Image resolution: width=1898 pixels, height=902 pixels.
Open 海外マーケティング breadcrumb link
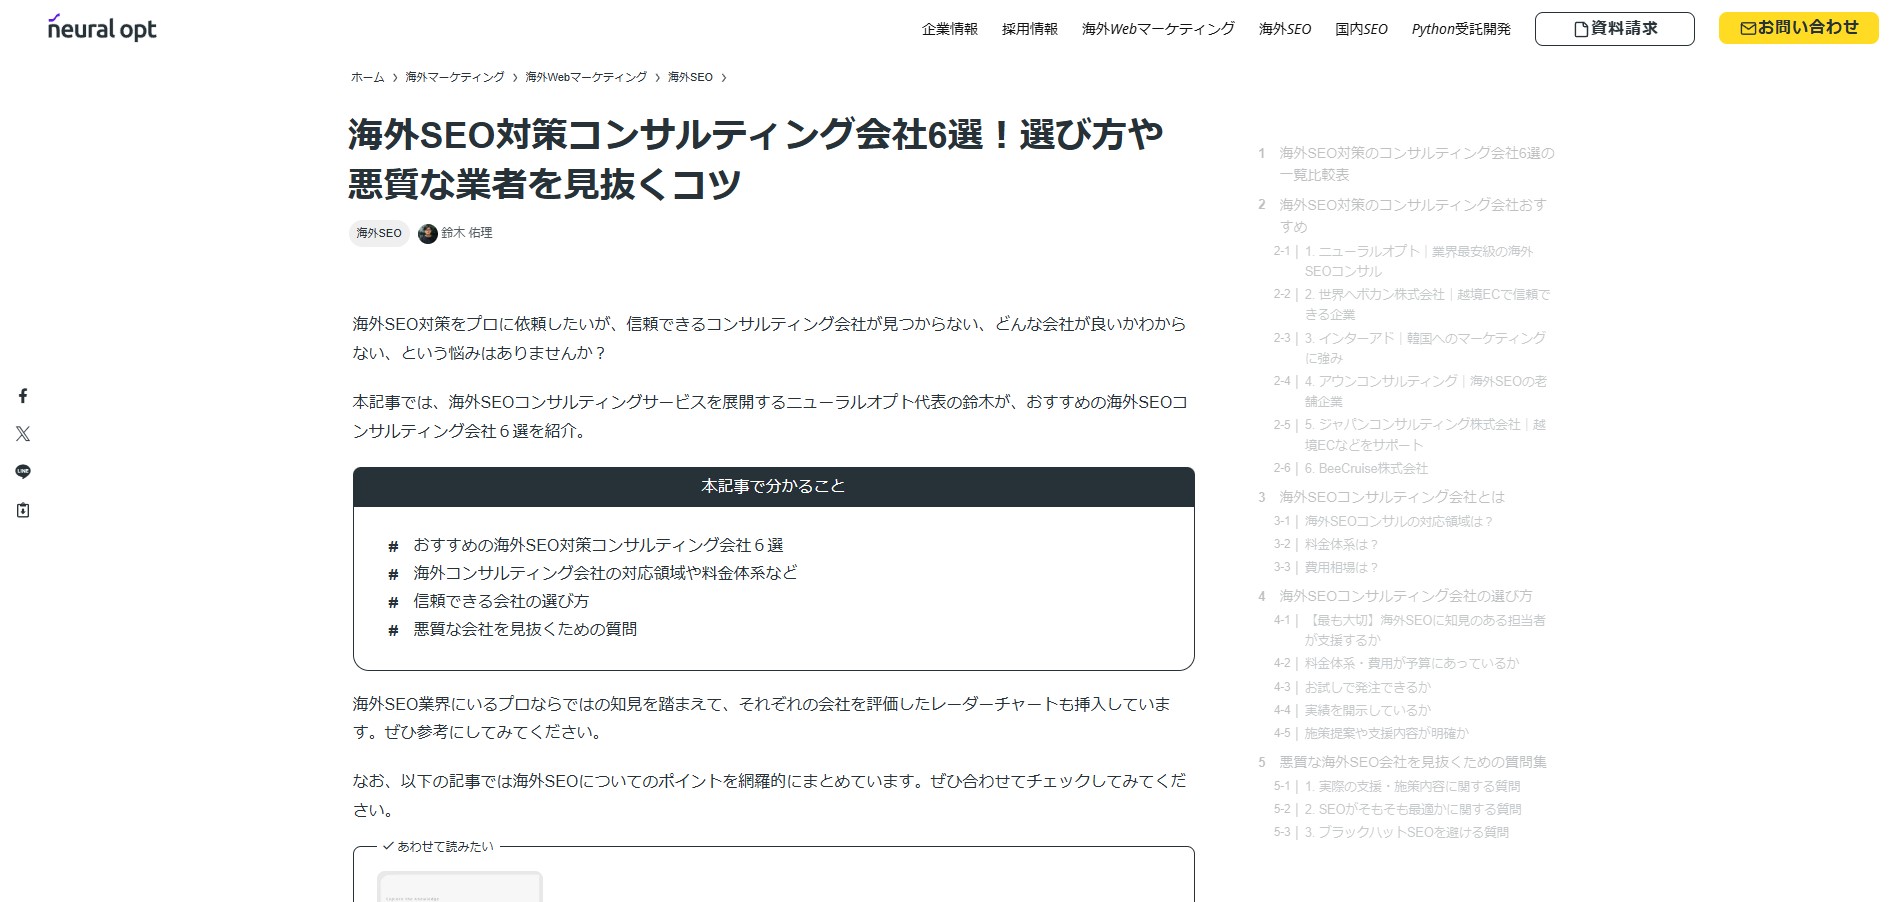click(454, 77)
